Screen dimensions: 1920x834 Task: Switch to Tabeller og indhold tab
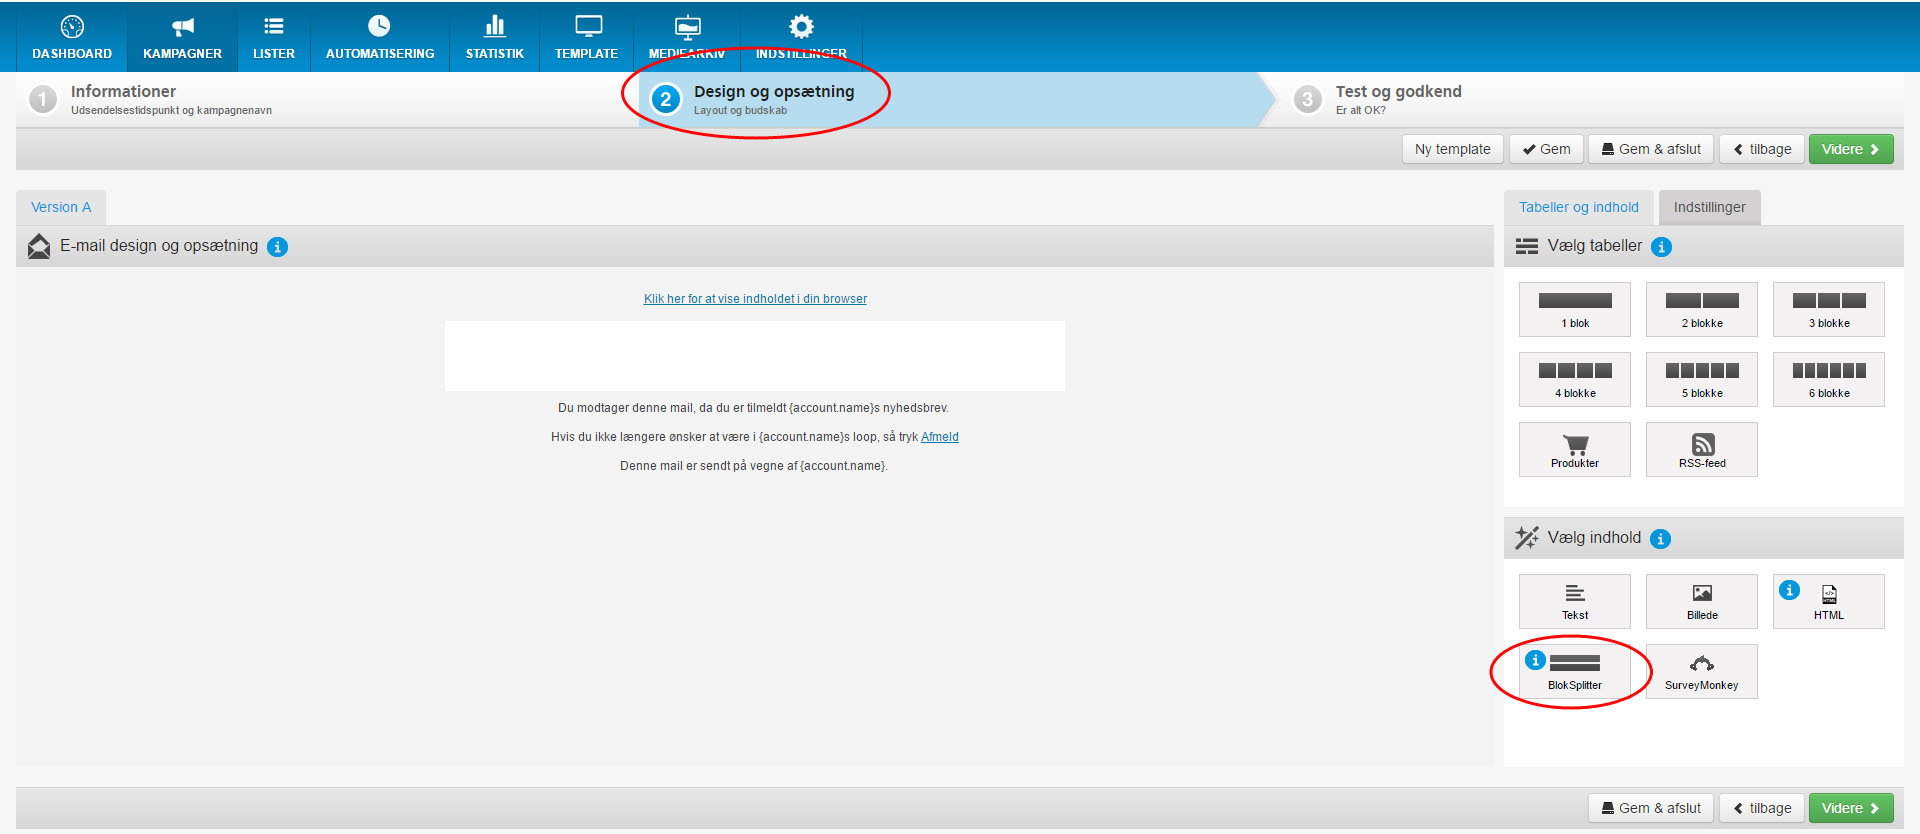click(1579, 207)
